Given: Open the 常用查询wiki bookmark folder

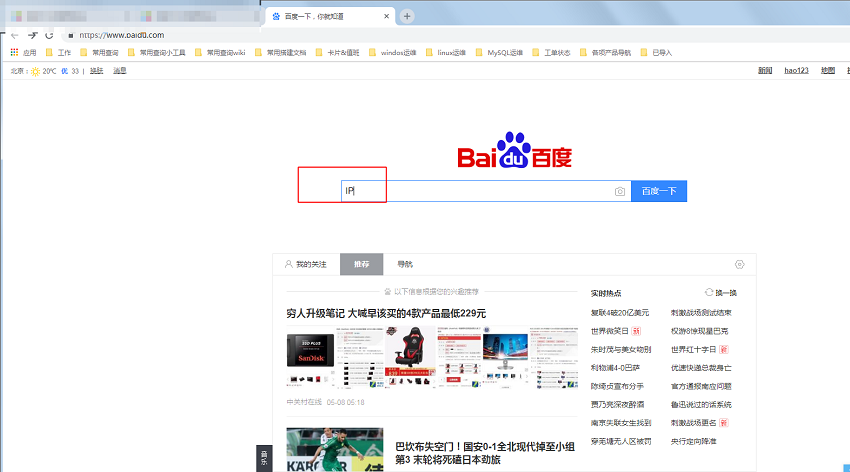Looking at the screenshot, I should (220, 53).
